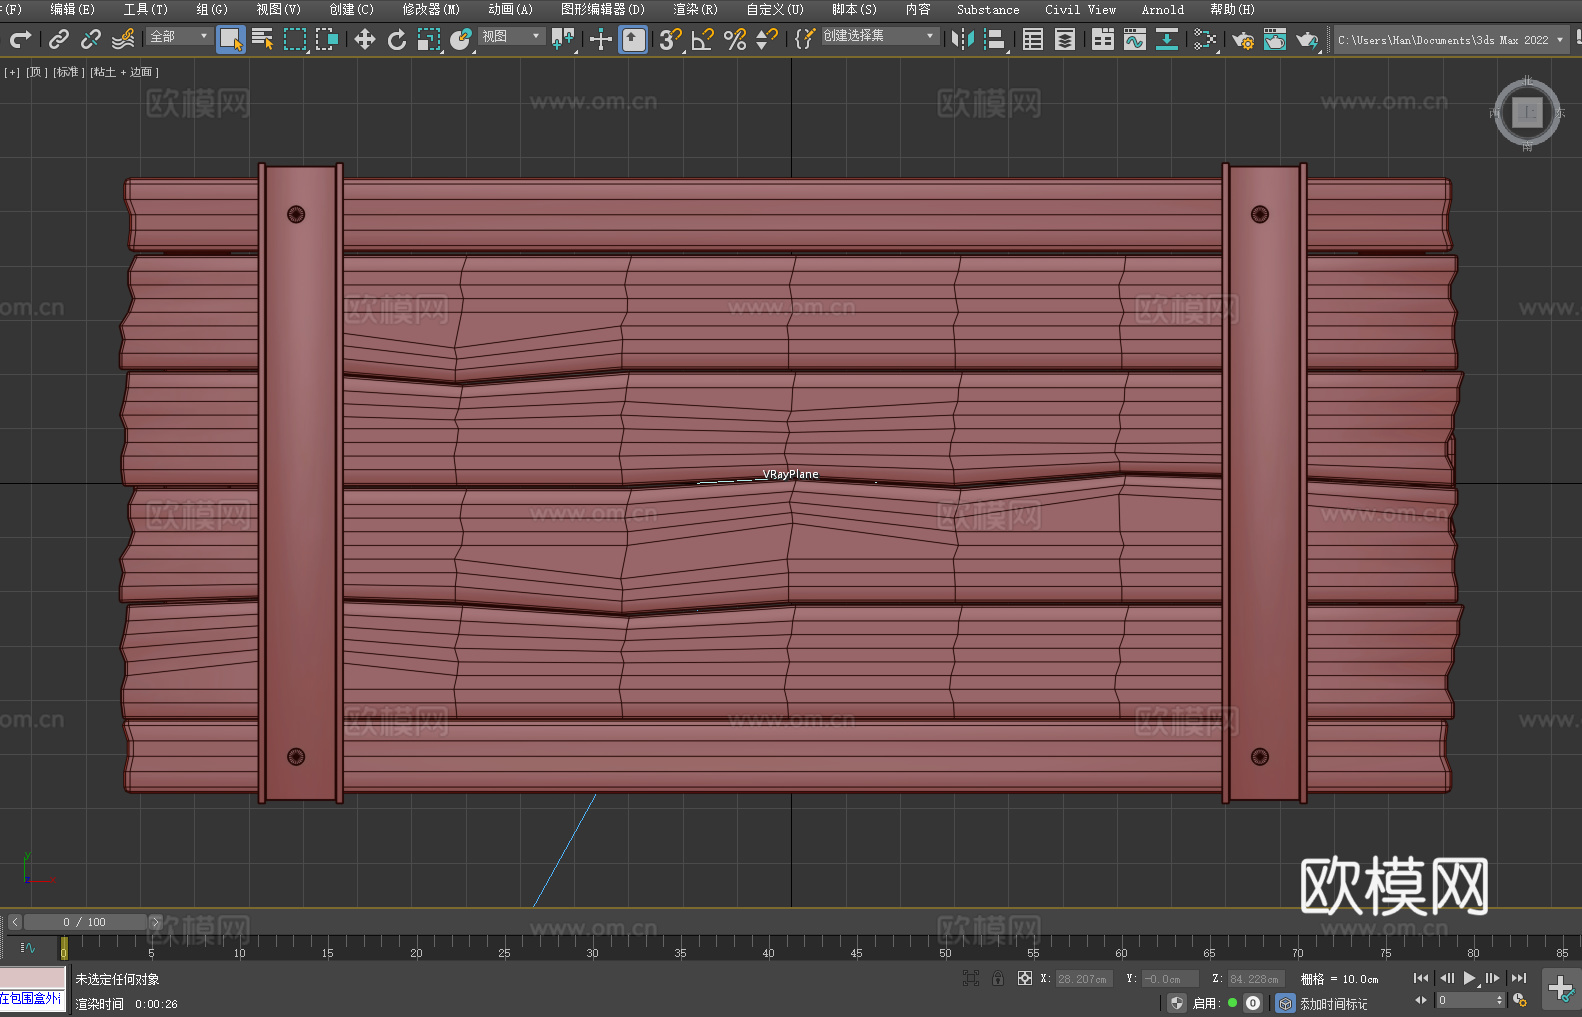
Task: Open the '组(G)' menu
Action: [212, 9]
